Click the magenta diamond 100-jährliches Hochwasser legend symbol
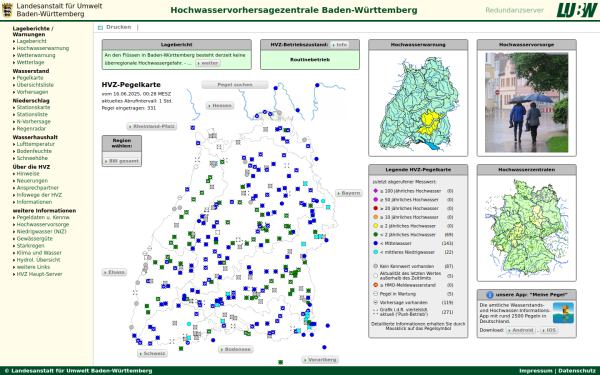The height and width of the screenshot is (375, 600). coord(375,191)
